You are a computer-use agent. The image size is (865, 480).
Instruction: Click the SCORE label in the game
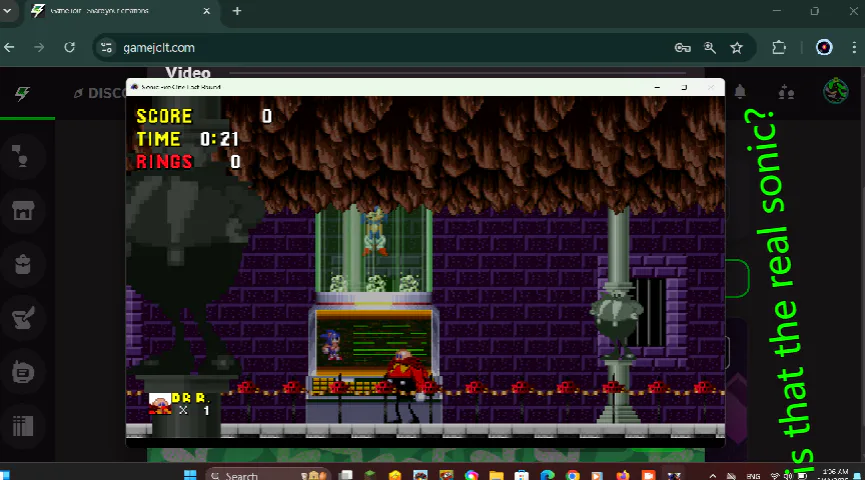point(164,116)
